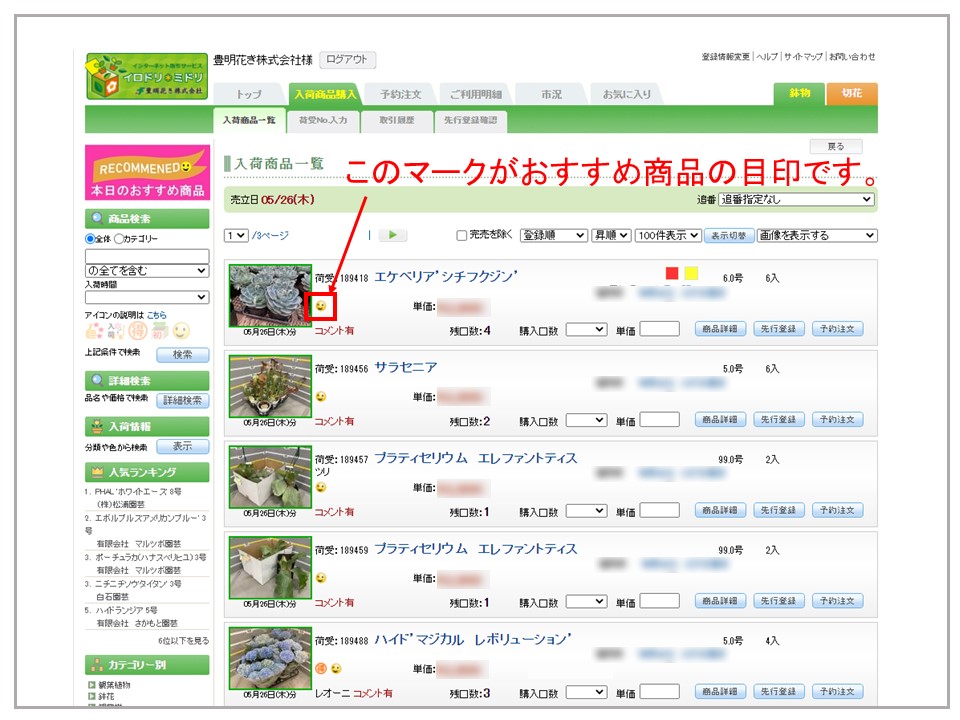Select the カテゴリー radio button
This screenshot has width=960, height=720.
[x=120, y=239]
